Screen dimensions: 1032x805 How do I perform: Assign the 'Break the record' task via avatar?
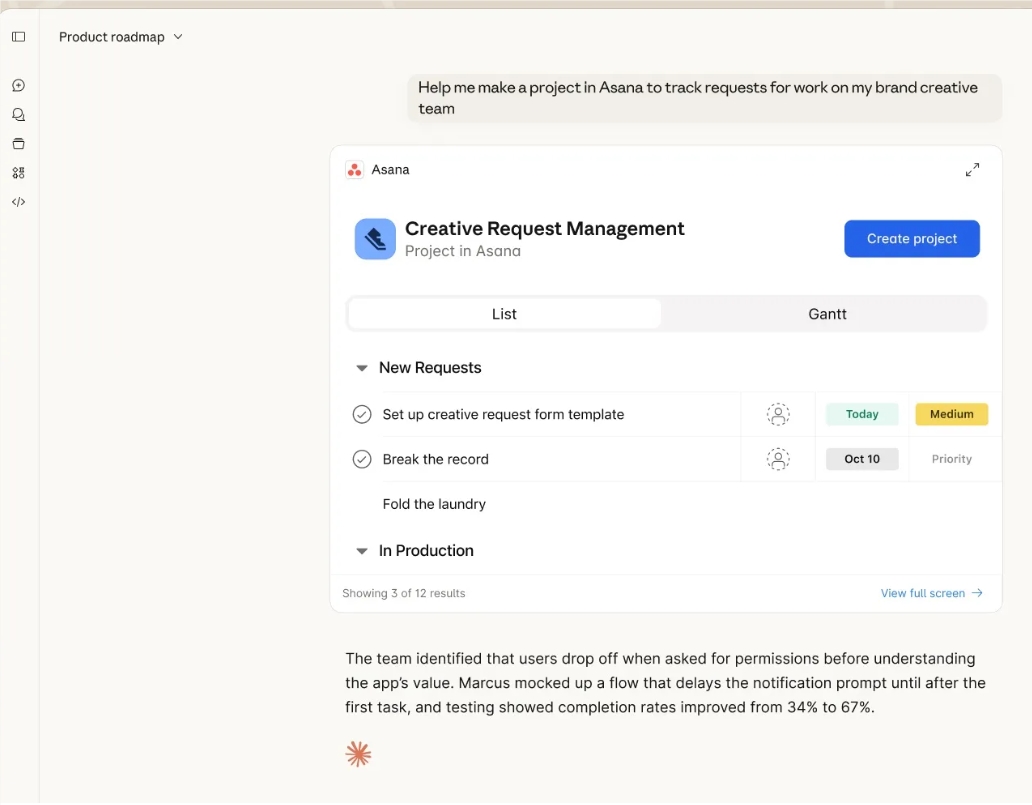[778, 459]
